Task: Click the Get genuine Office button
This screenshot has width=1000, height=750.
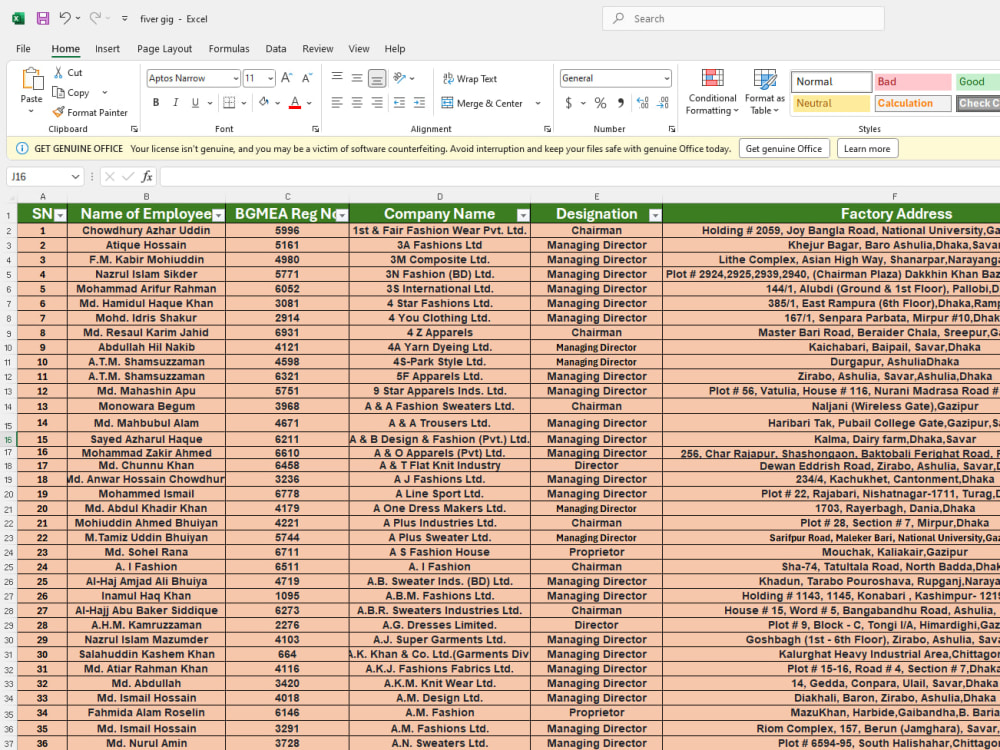Action: click(x=784, y=149)
